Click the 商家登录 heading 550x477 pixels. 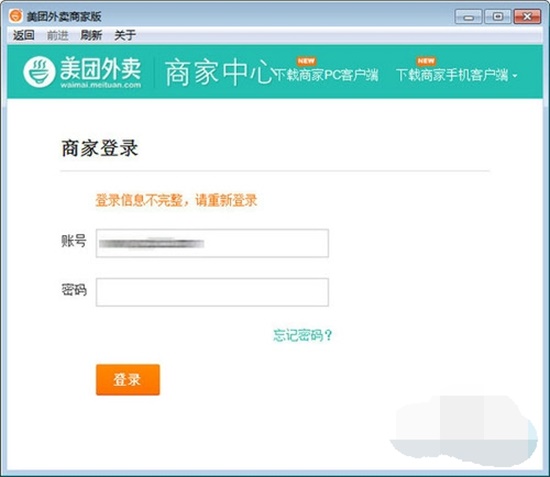click(x=100, y=148)
